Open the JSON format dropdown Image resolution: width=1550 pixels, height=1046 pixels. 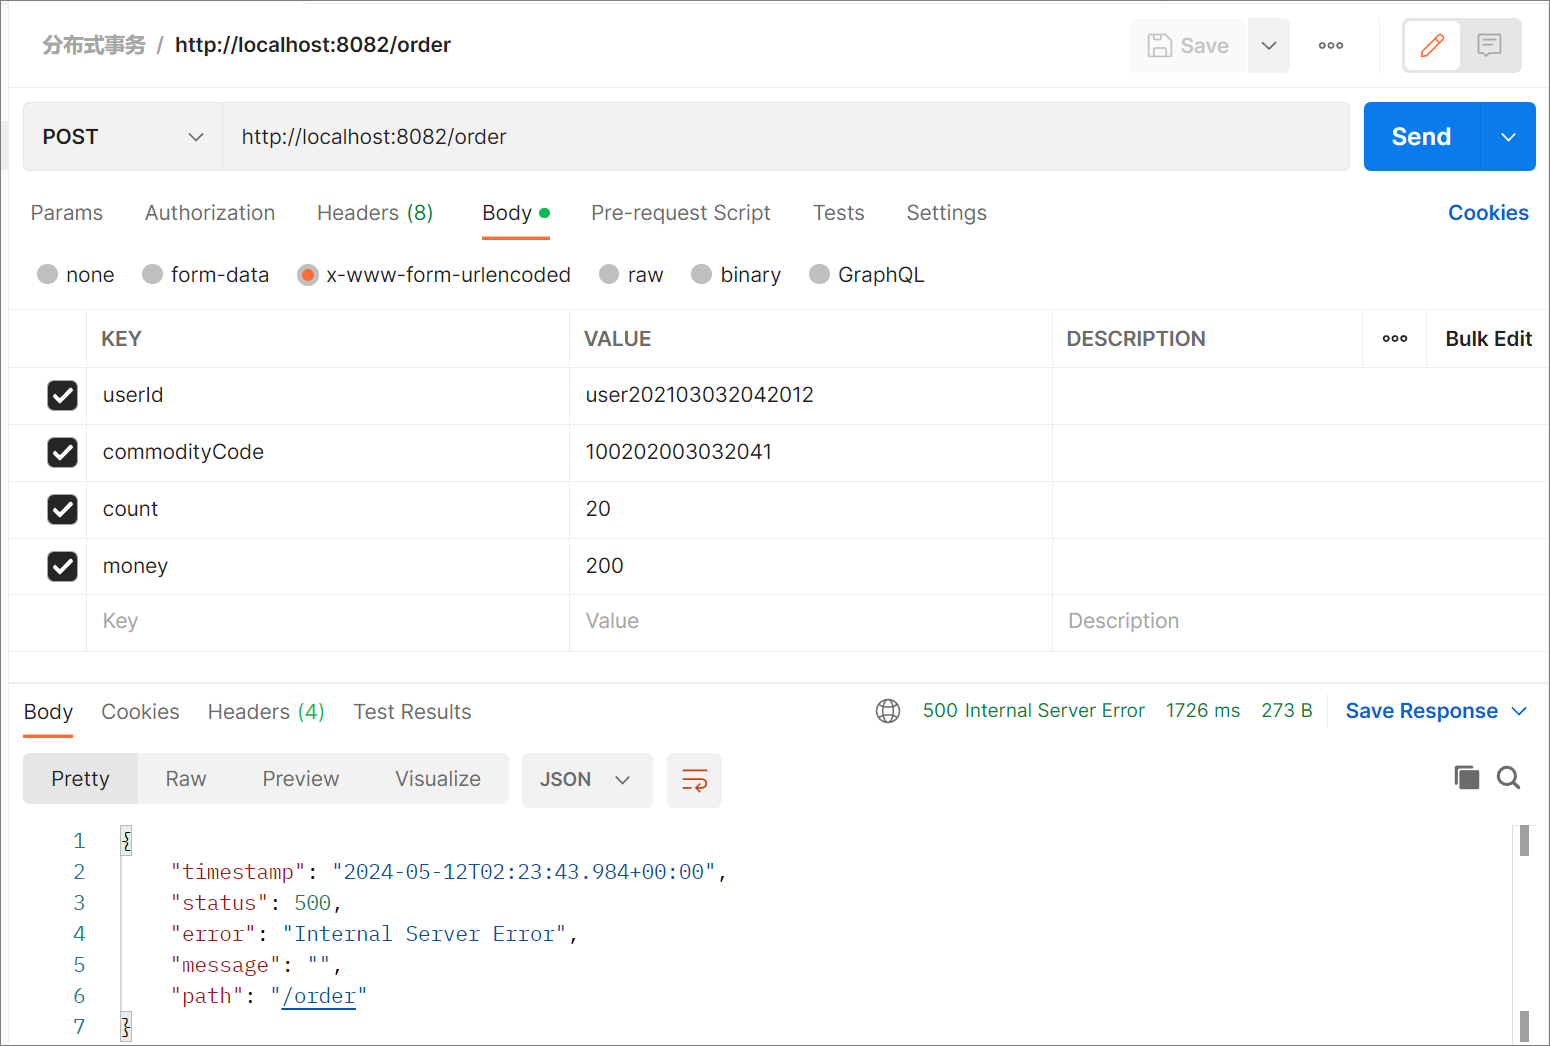(587, 779)
